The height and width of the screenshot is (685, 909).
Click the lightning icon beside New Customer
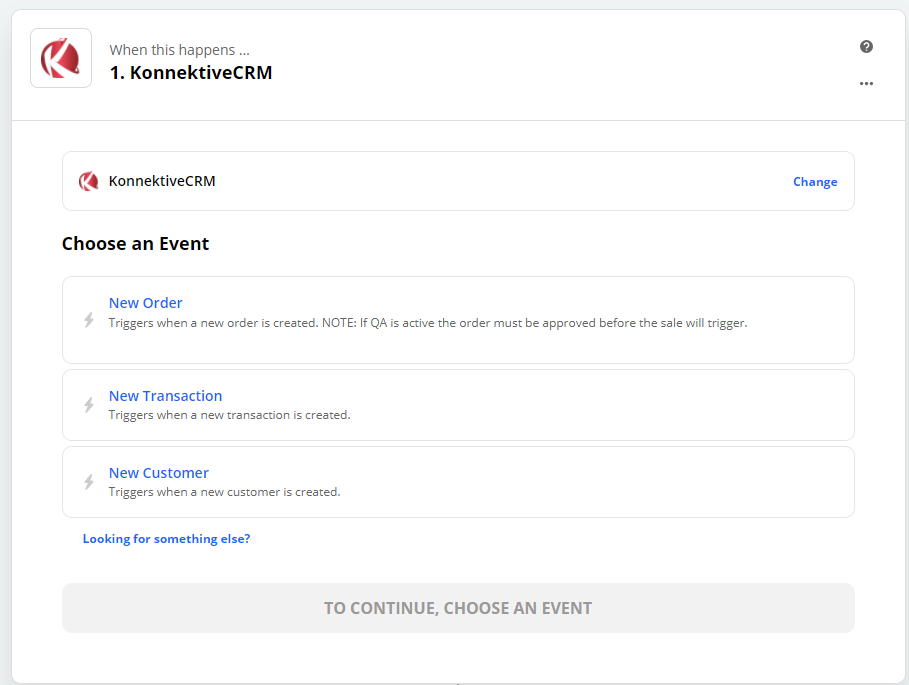click(89, 482)
